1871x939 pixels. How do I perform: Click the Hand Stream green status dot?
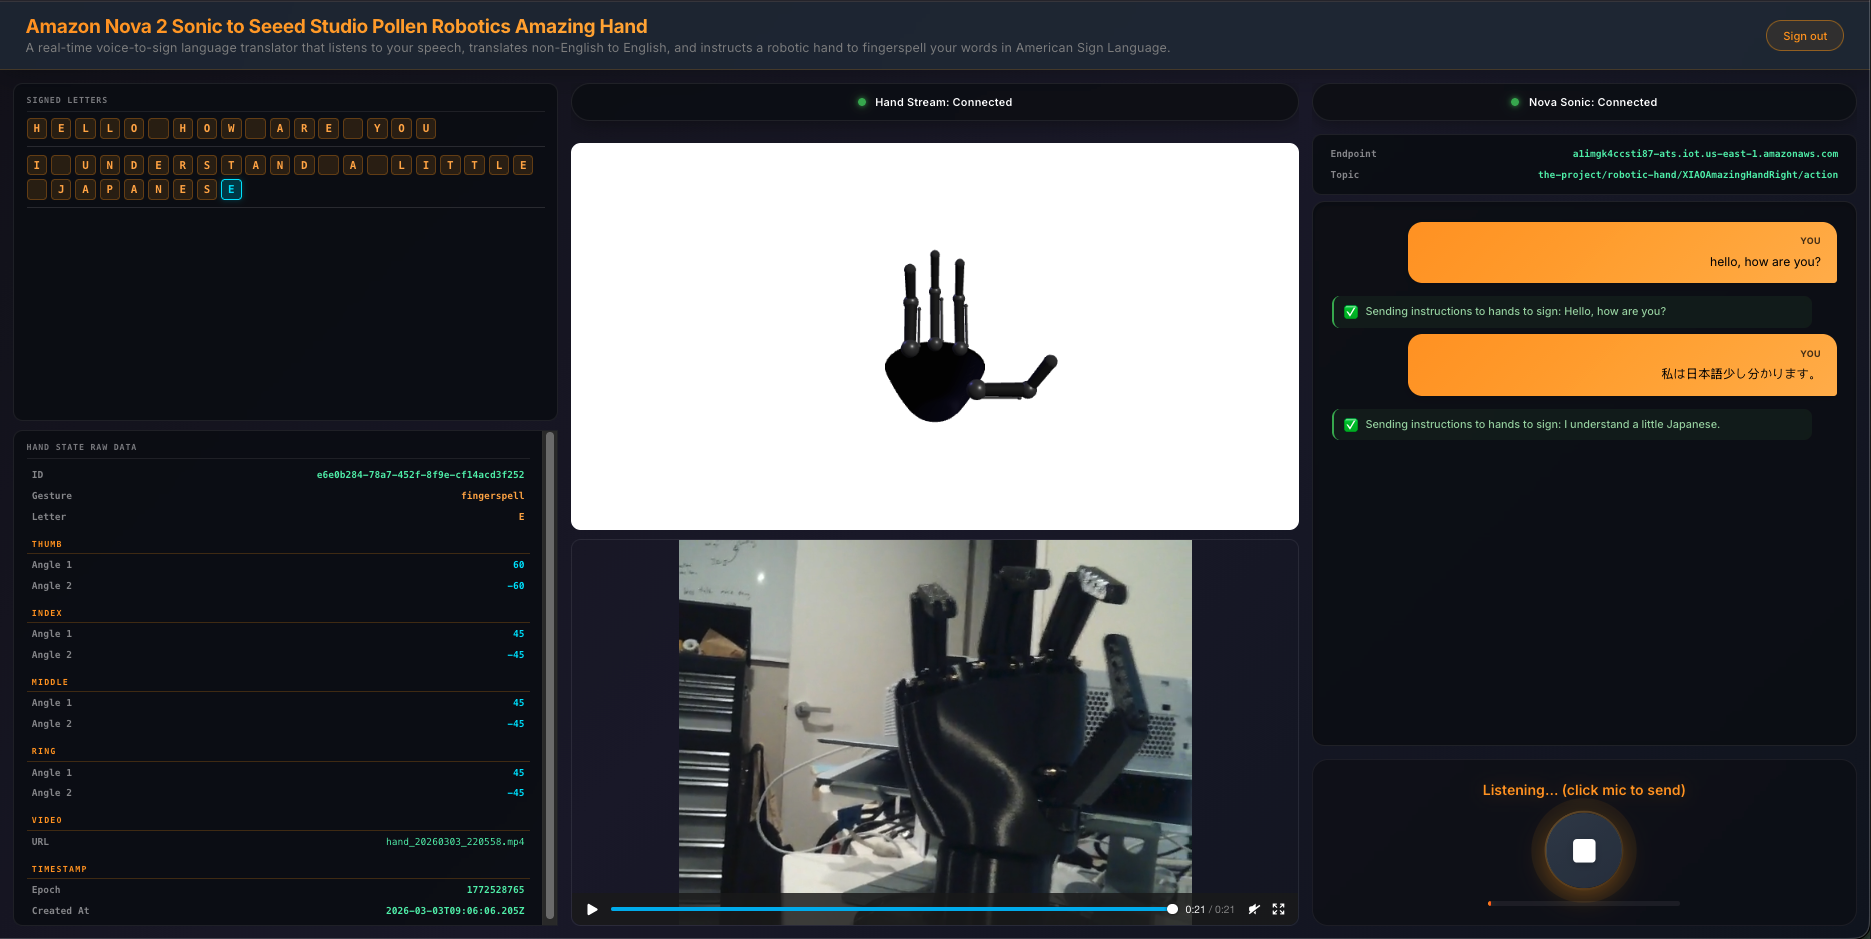pyautogui.click(x=862, y=102)
